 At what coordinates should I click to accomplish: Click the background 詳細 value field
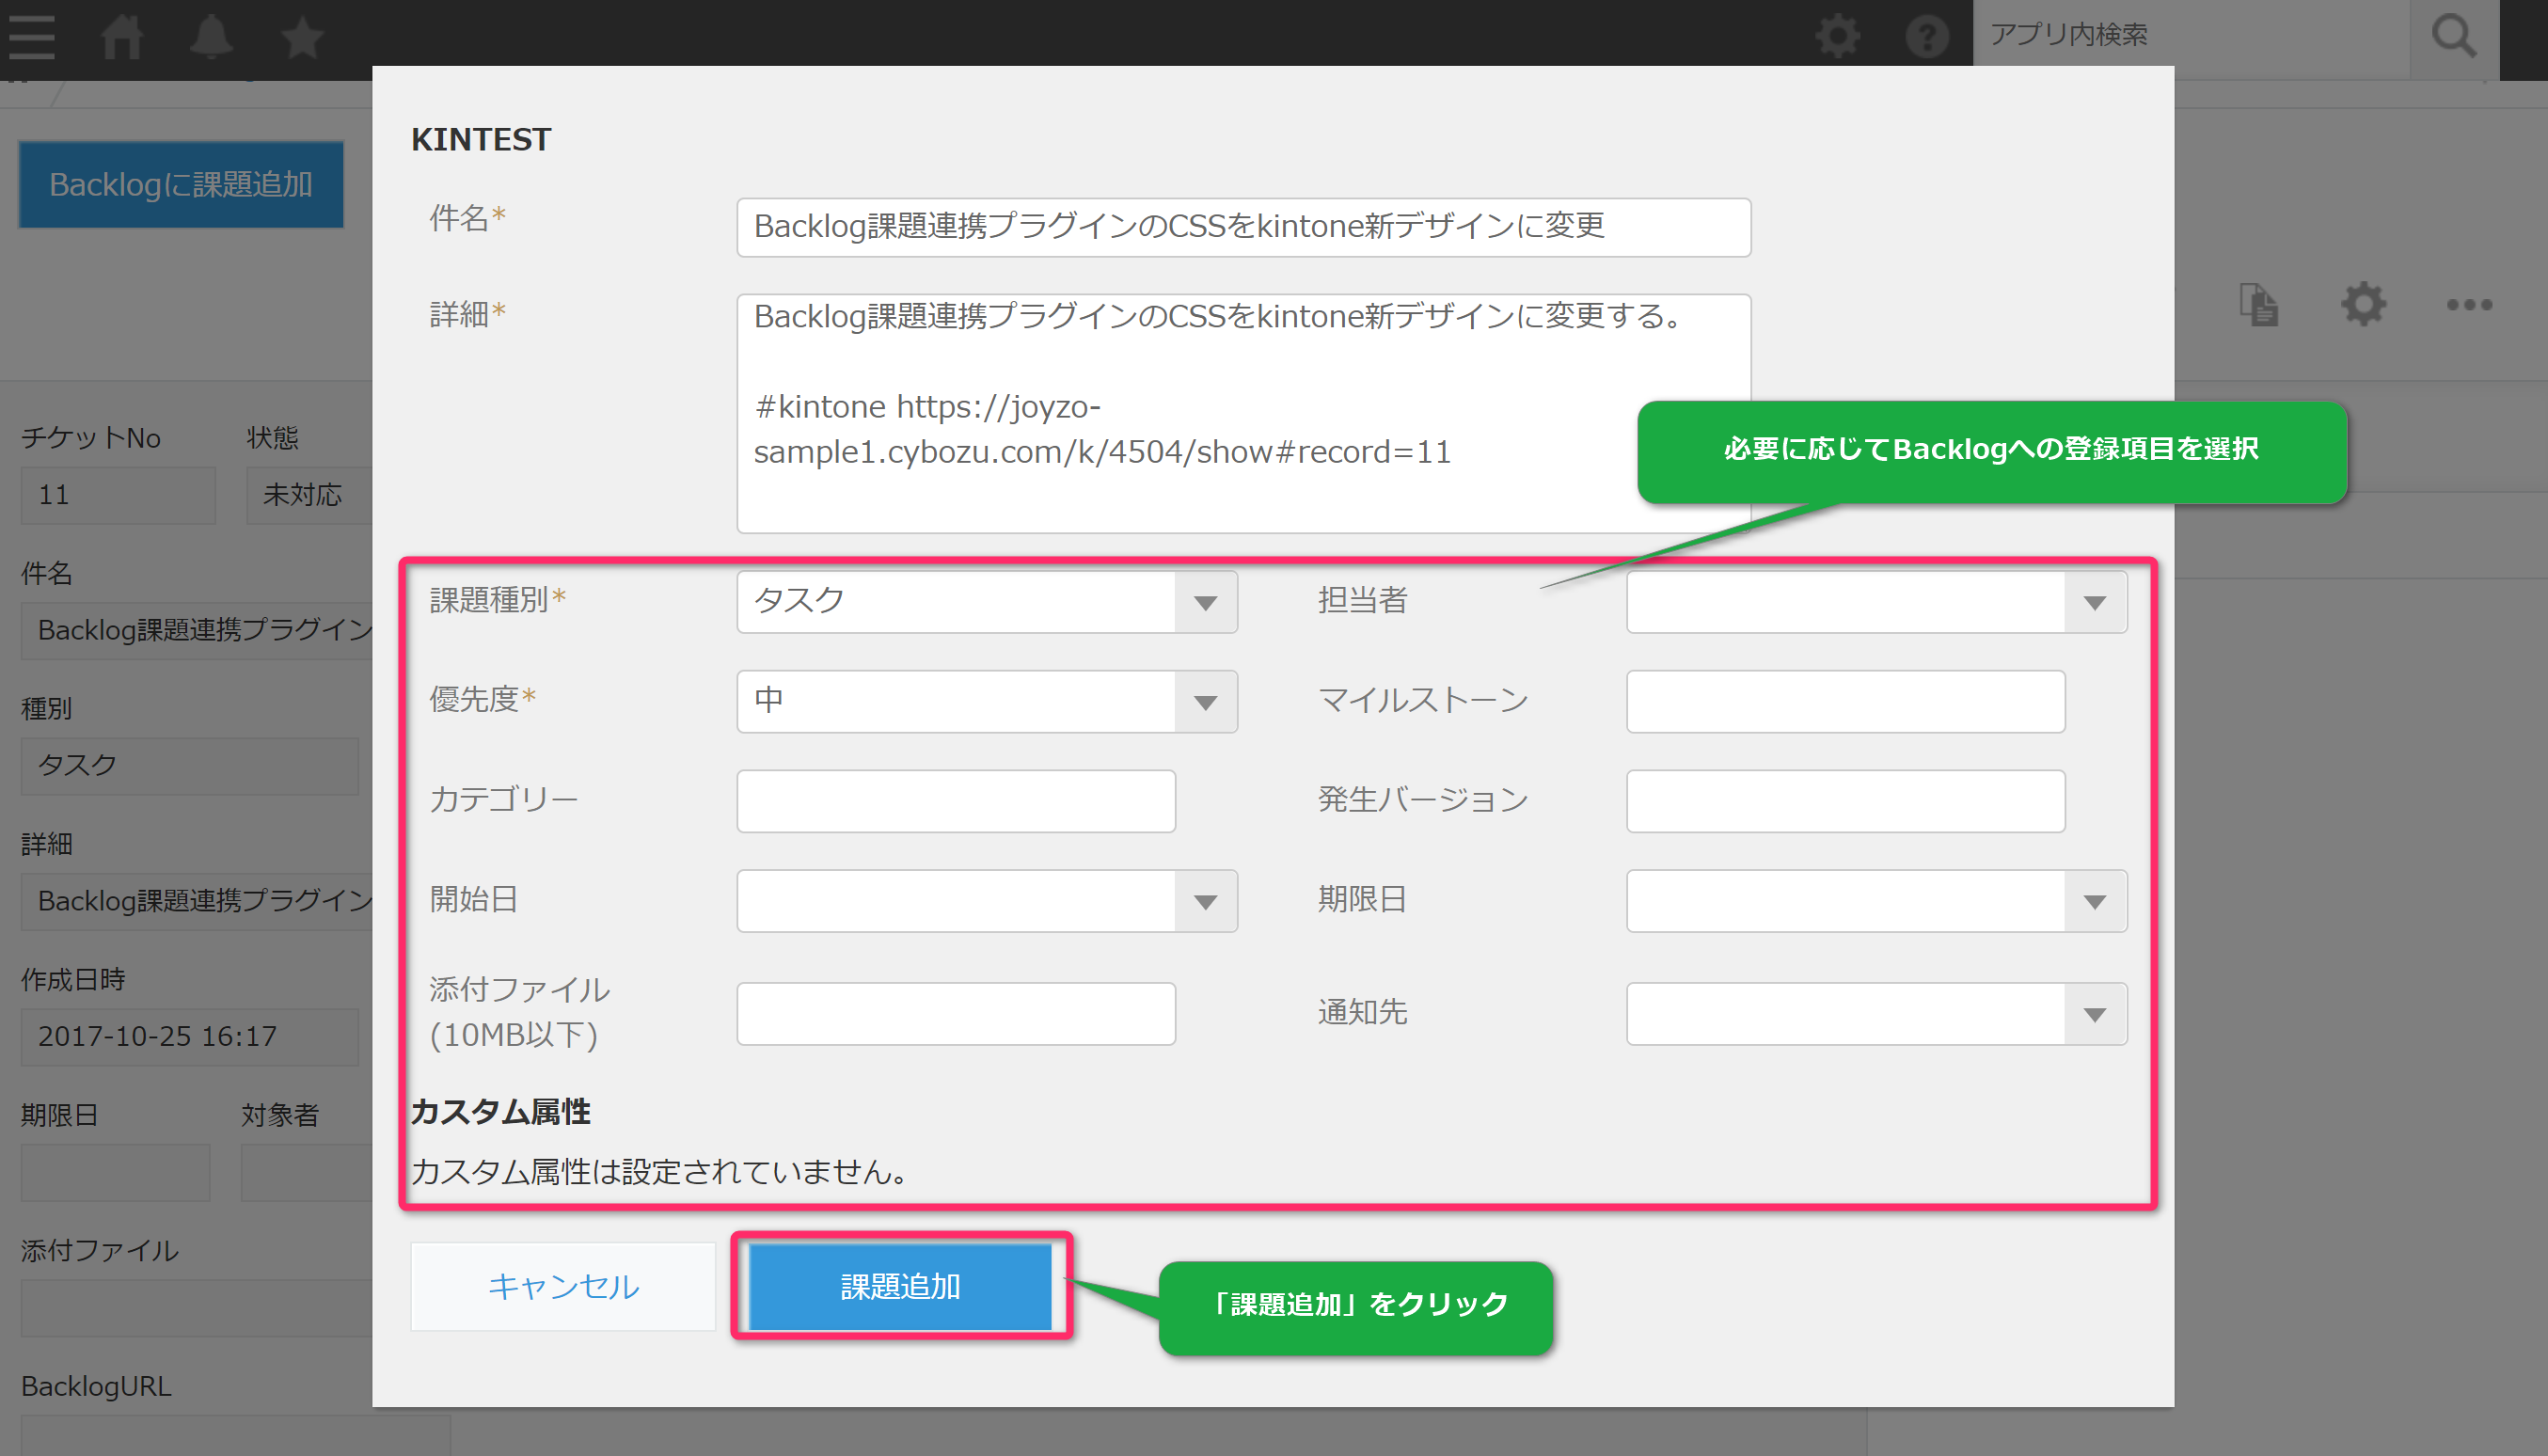point(196,901)
